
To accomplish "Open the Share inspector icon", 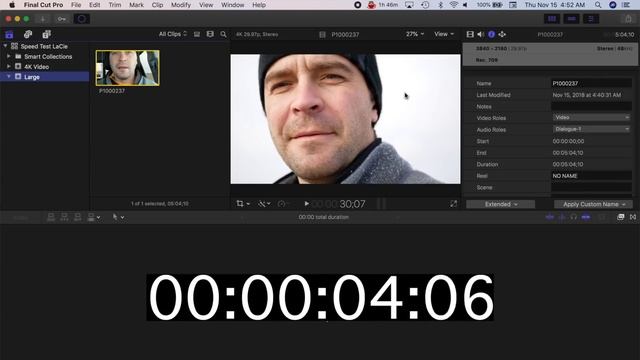I will pyautogui.click(x=502, y=34).
